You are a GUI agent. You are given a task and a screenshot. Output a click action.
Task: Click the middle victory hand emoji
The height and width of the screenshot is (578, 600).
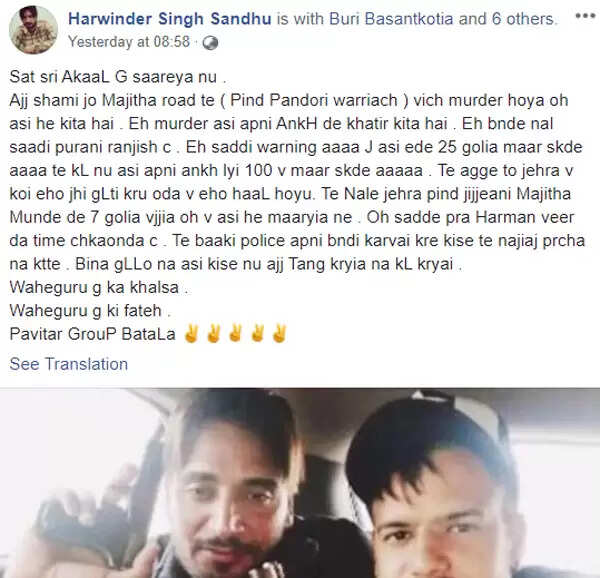pyautogui.click(x=235, y=334)
